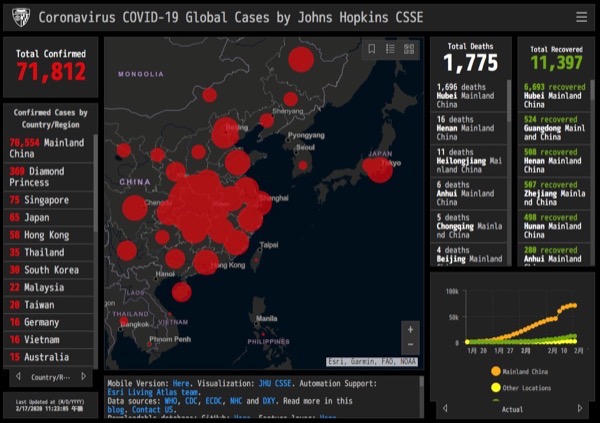Open the NHC data source link
600x423 pixels.
[x=236, y=401]
